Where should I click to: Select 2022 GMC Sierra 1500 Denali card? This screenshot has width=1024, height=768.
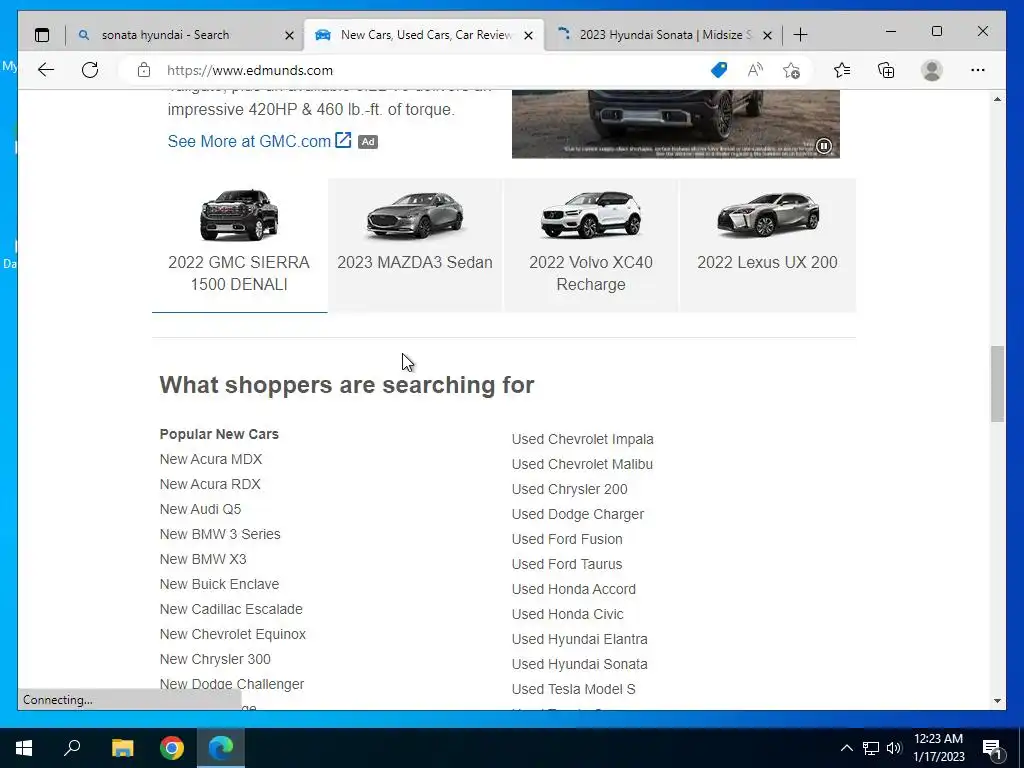click(239, 246)
